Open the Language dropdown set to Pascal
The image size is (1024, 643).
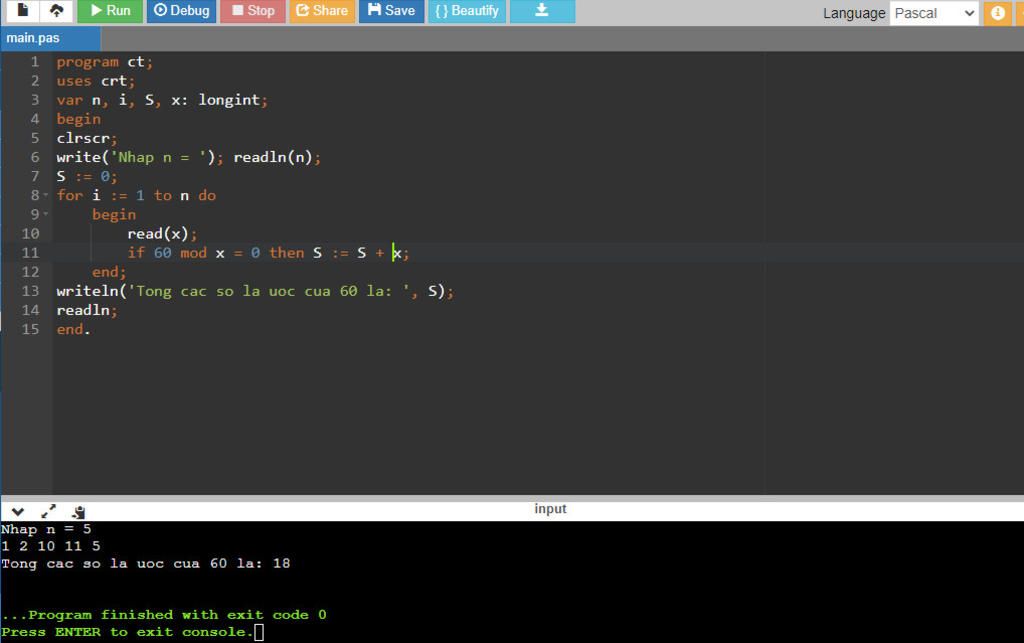[x=934, y=13]
